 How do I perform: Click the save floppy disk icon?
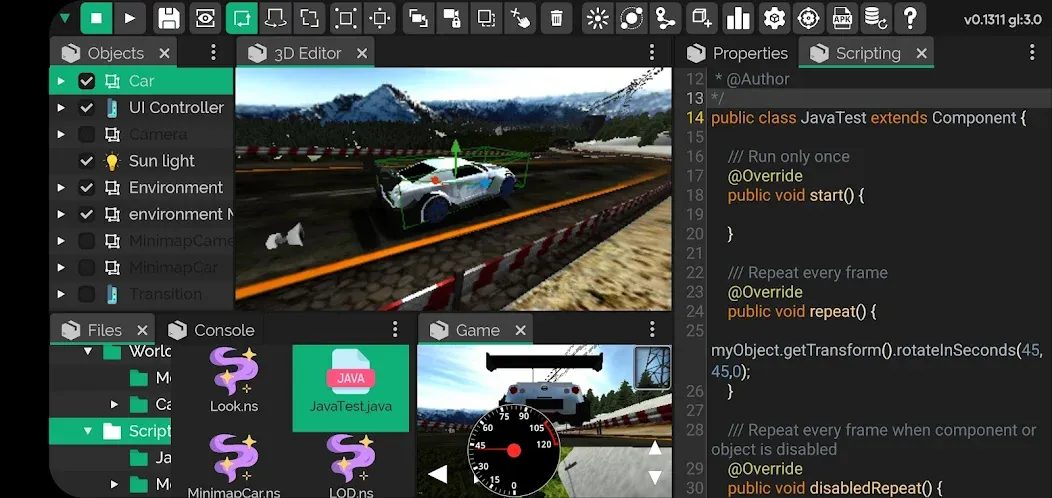(168, 18)
